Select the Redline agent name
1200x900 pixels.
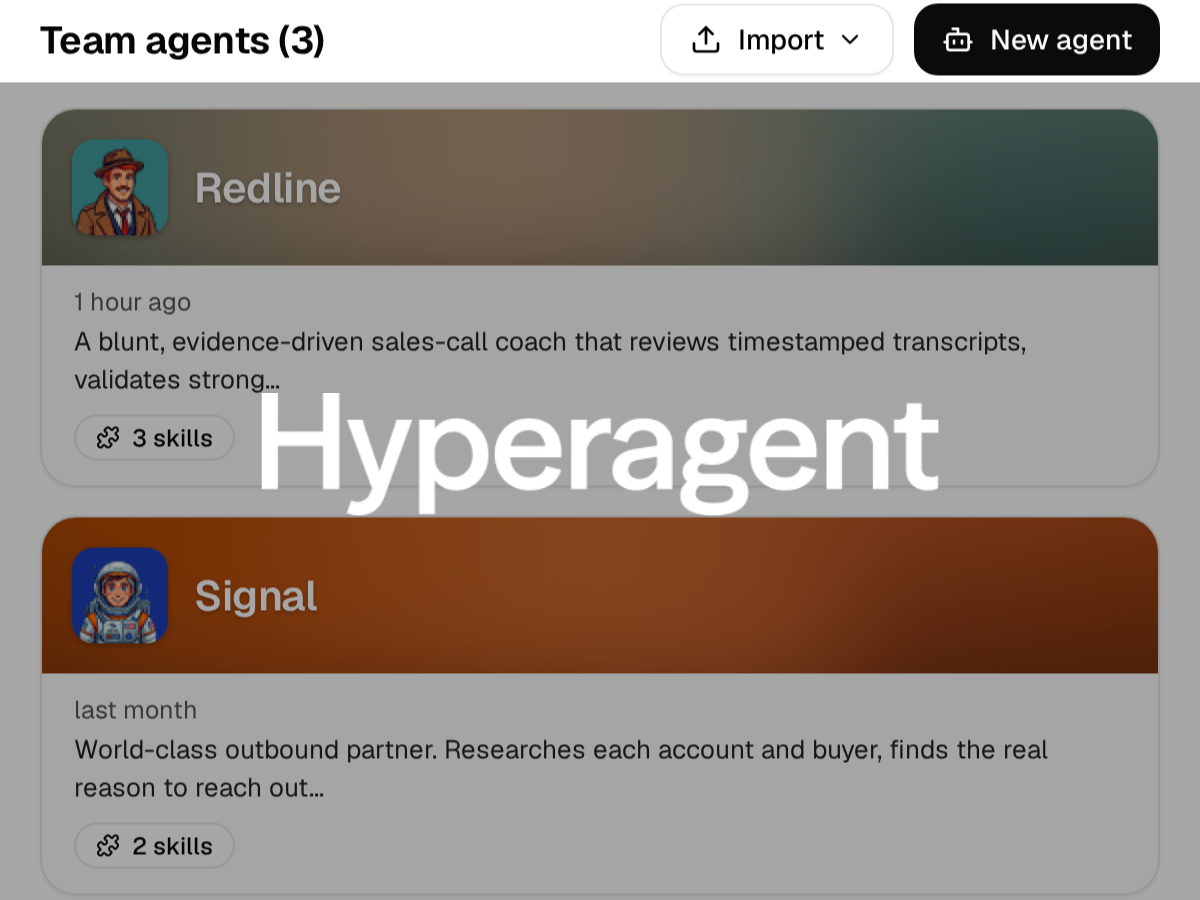[x=268, y=188]
